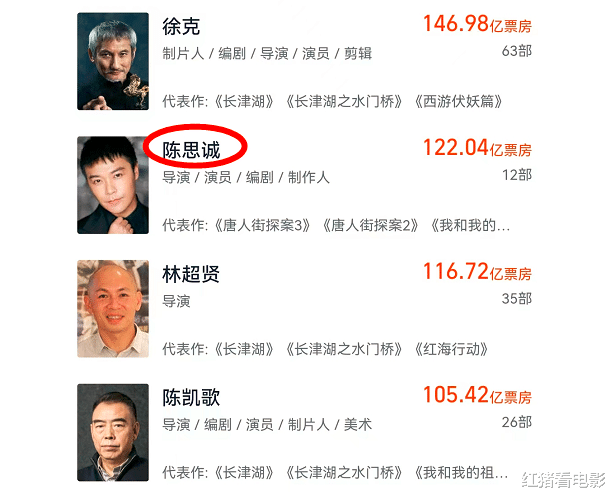The height and width of the screenshot is (499, 614).
Task: Open 陈凯歌's portrait thumbnail
Action: tap(113, 432)
